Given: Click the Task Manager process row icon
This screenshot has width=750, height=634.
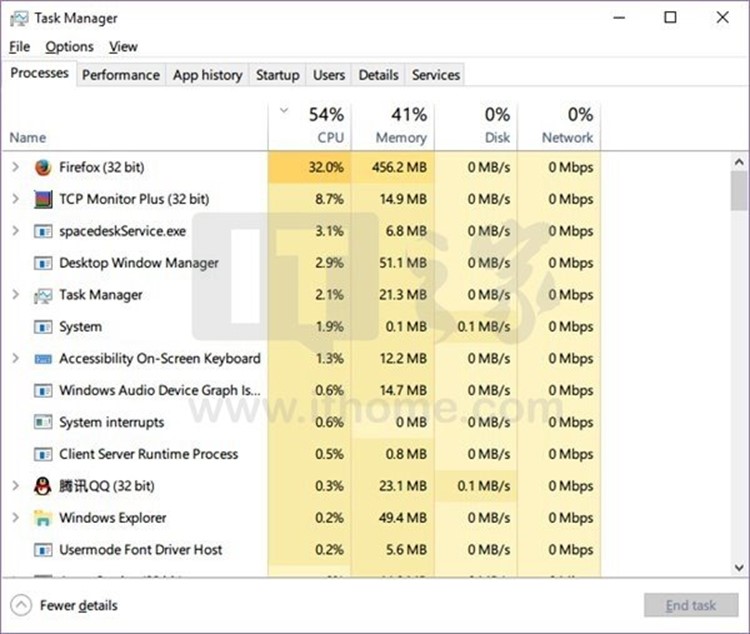Looking at the screenshot, I should (x=43, y=295).
